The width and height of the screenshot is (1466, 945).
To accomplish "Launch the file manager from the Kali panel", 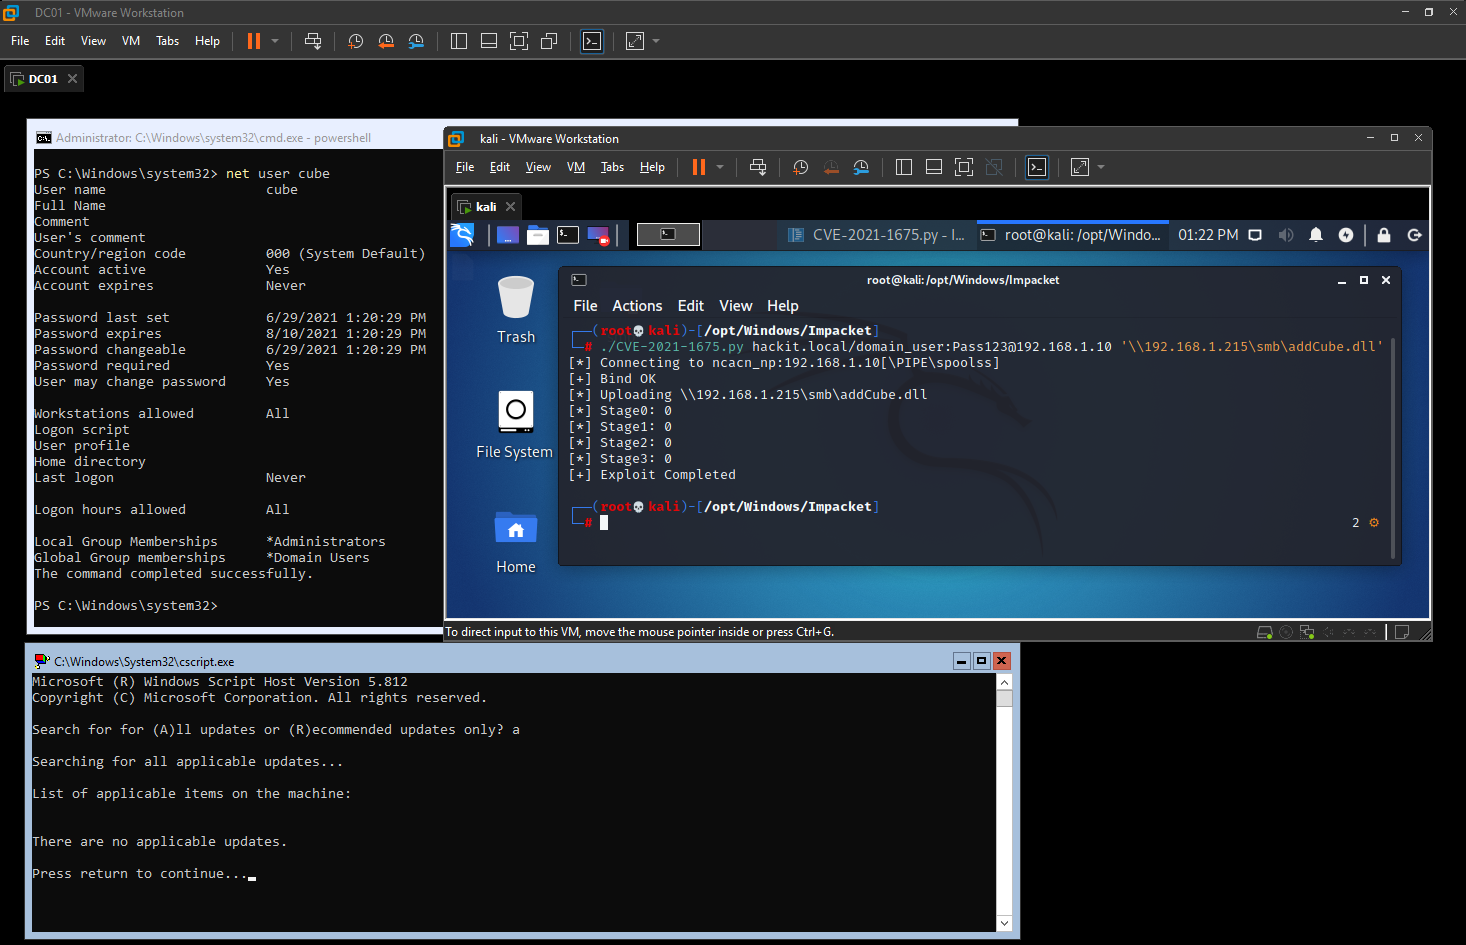I will click(x=538, y=235).
